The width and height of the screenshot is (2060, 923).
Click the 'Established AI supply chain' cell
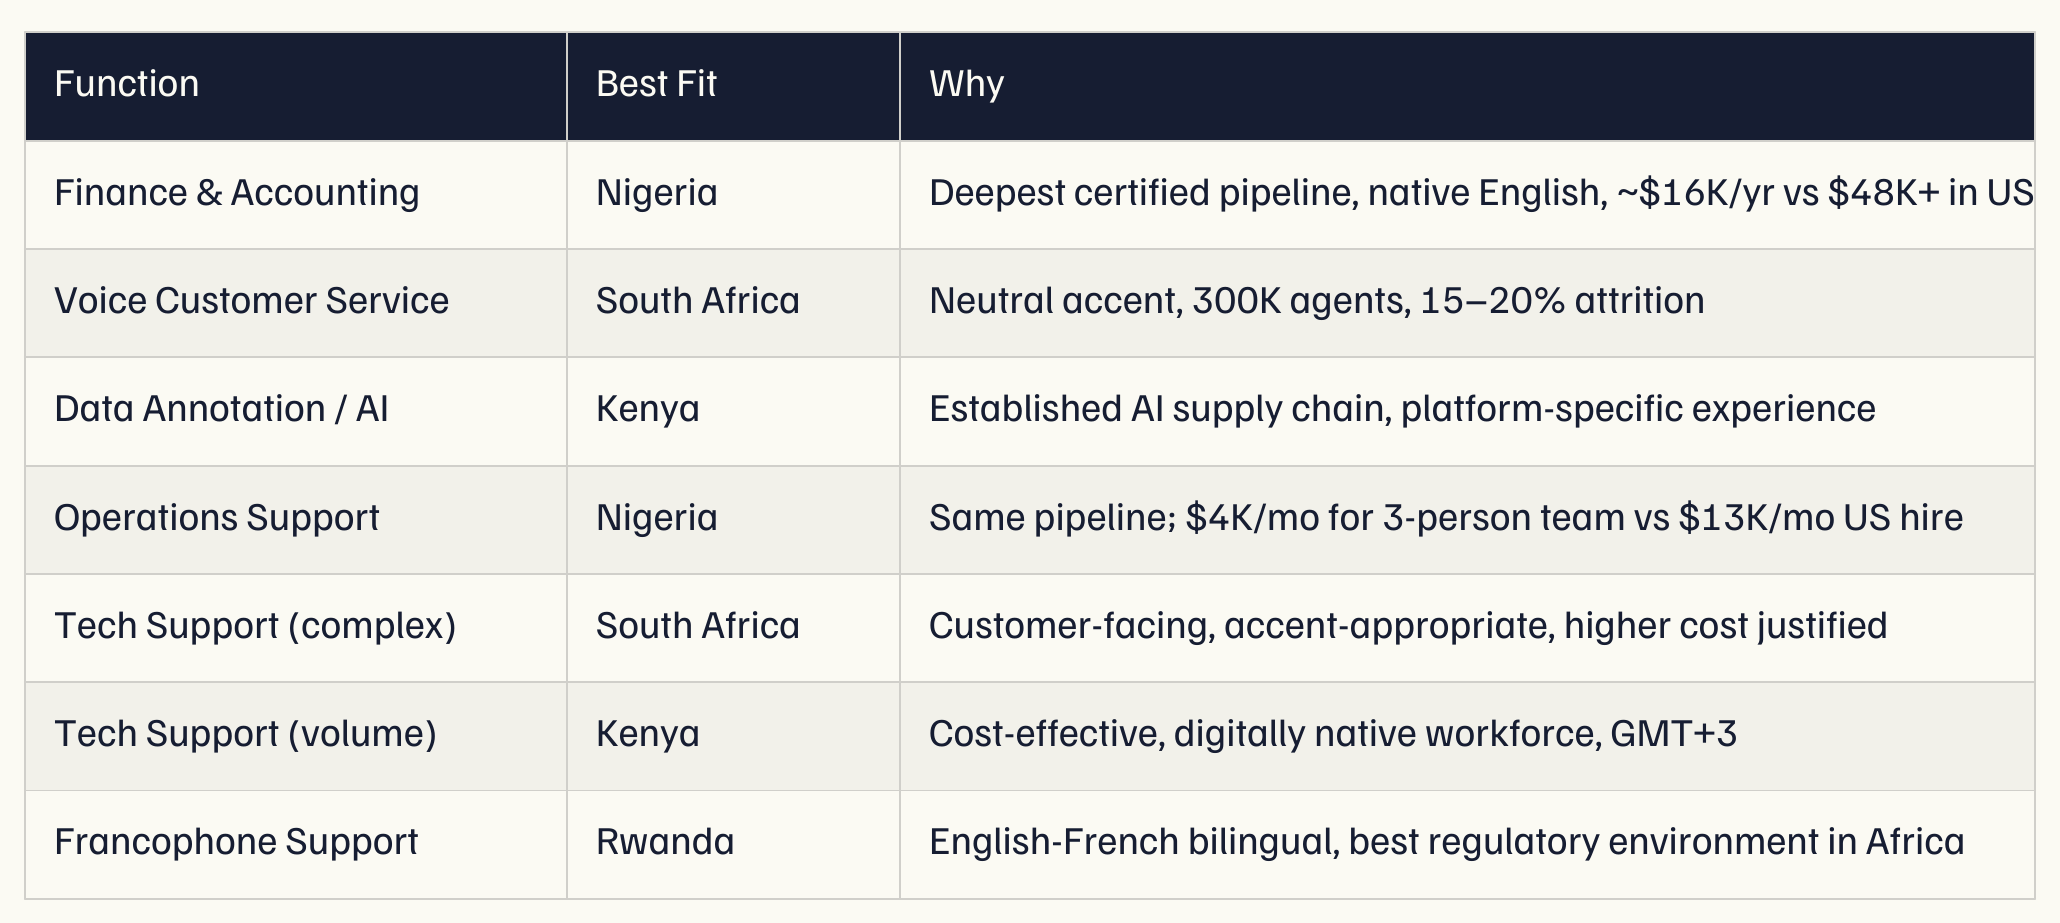tap(1467, 411)
